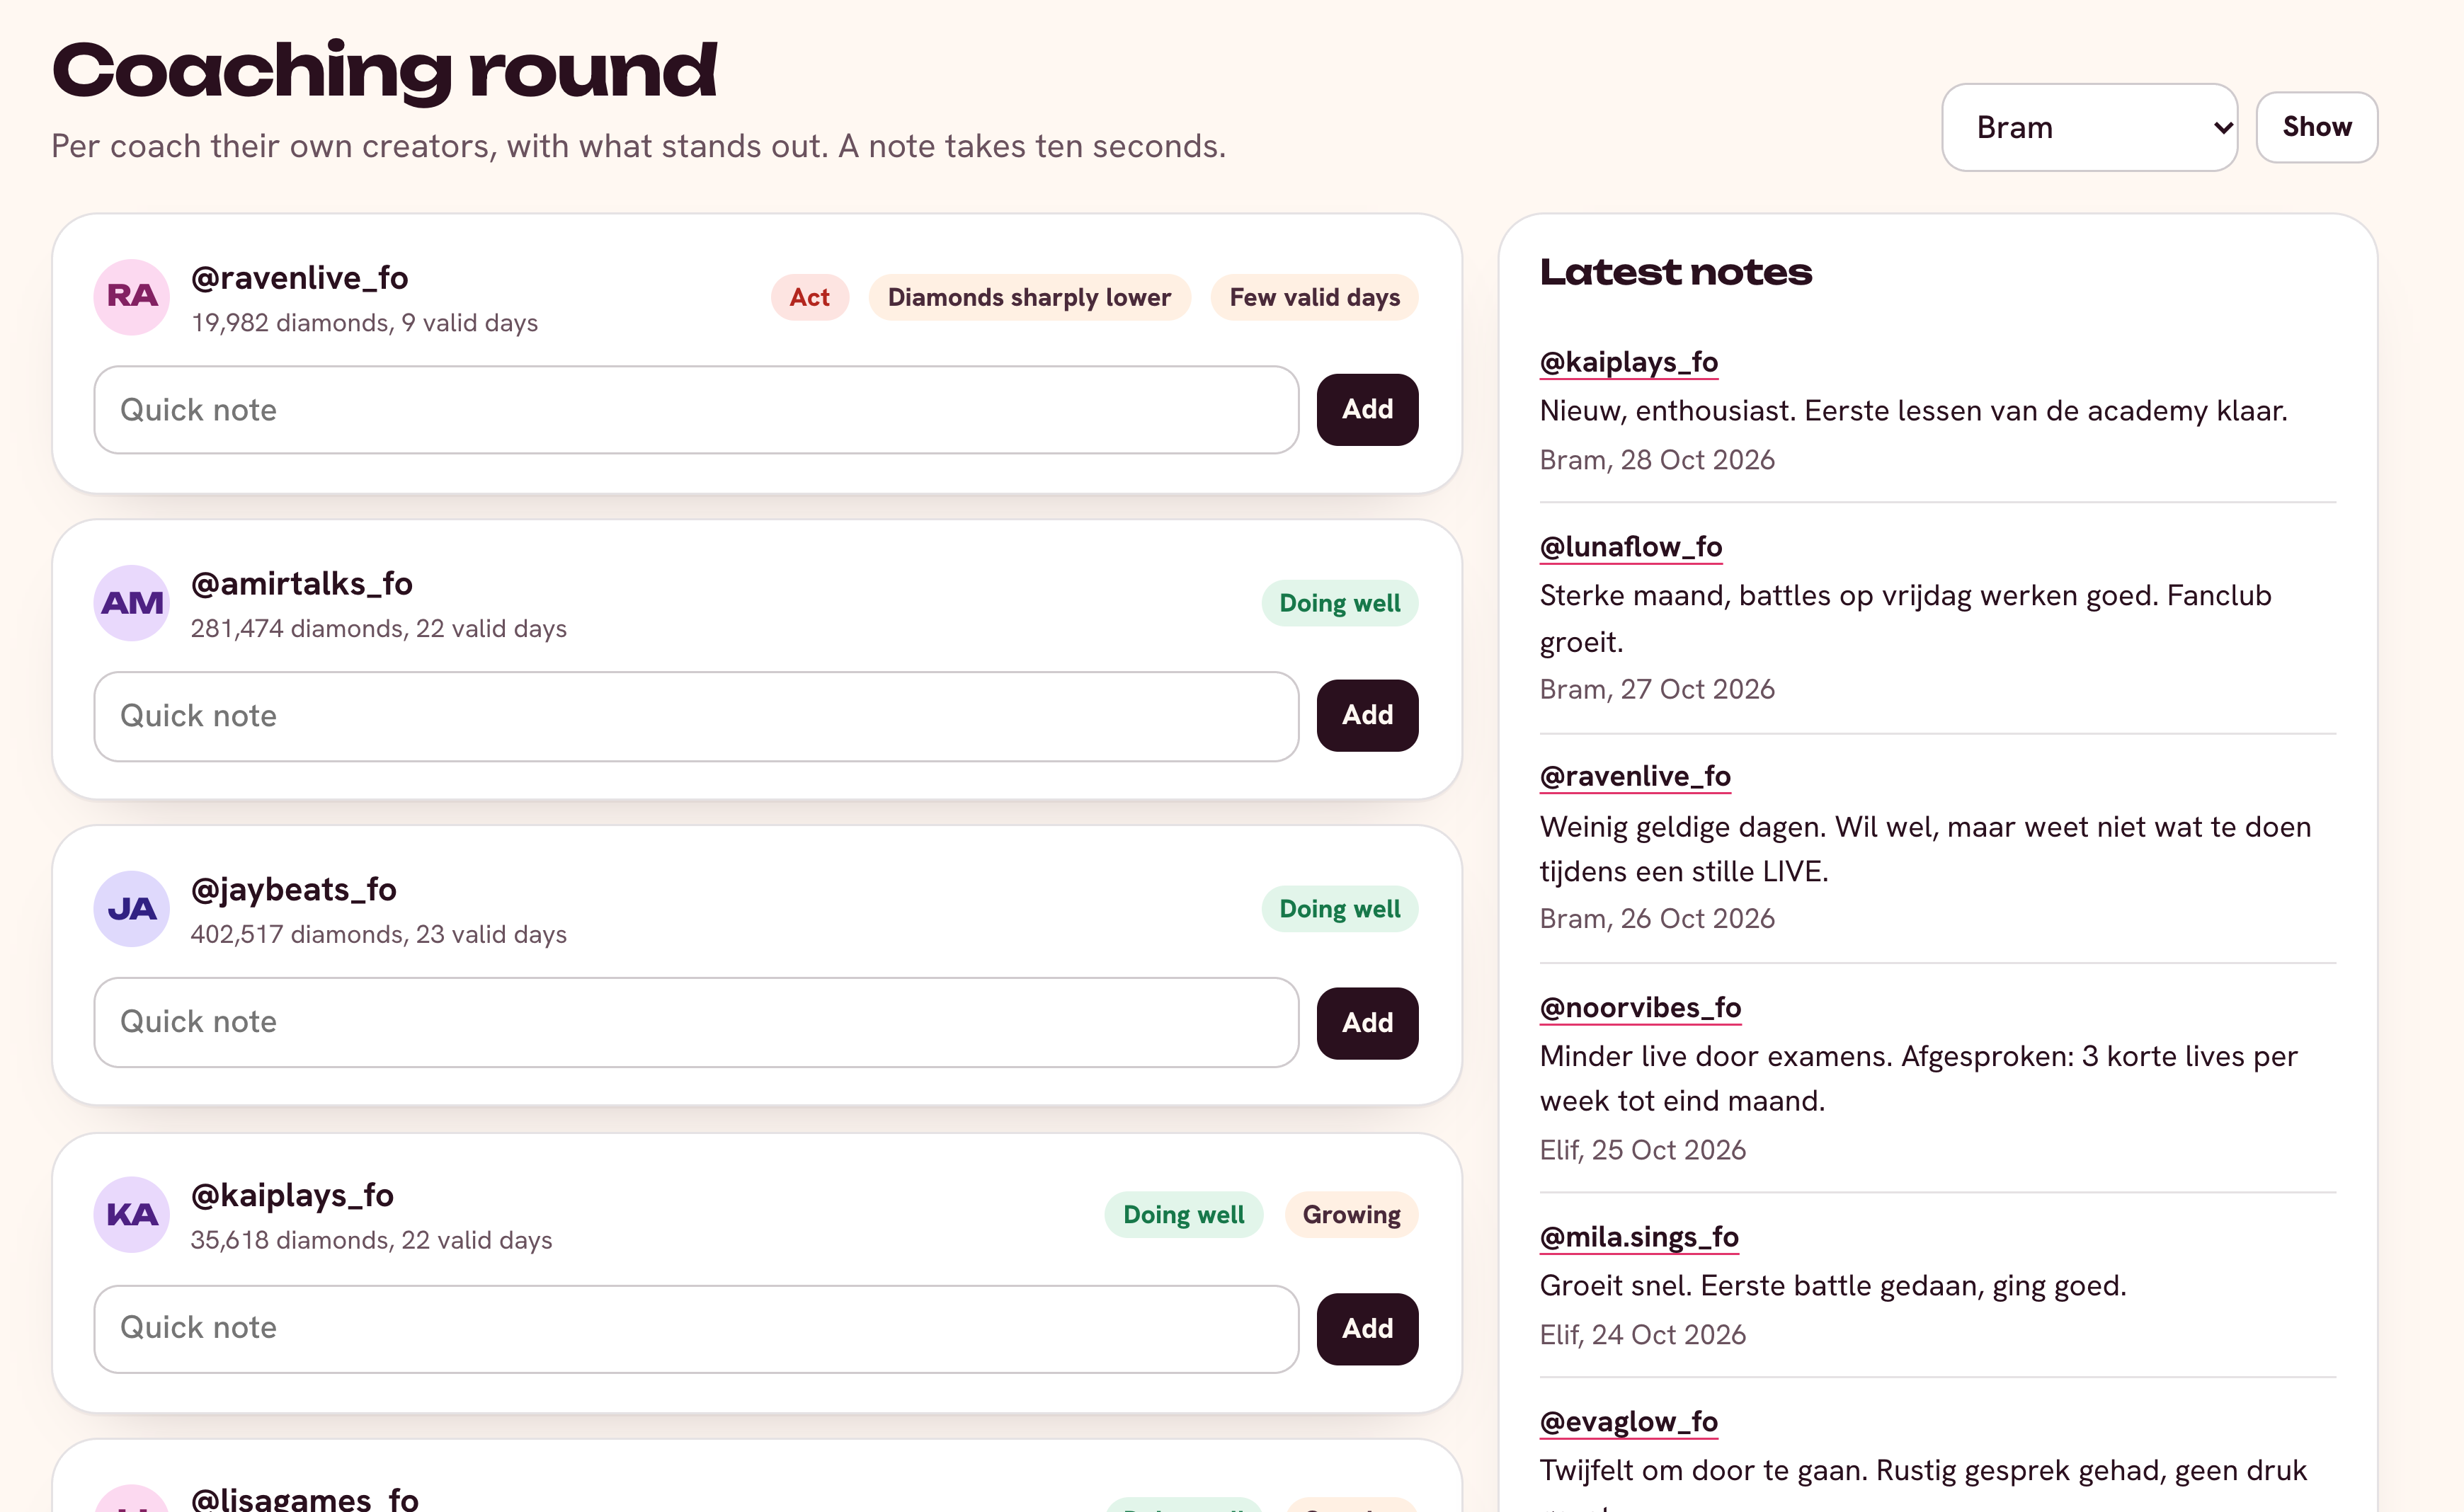Click "402,517 diamonds, 23 valid days" text
The width and height of the screenshot is (2464, 1512).
(378, 934)
